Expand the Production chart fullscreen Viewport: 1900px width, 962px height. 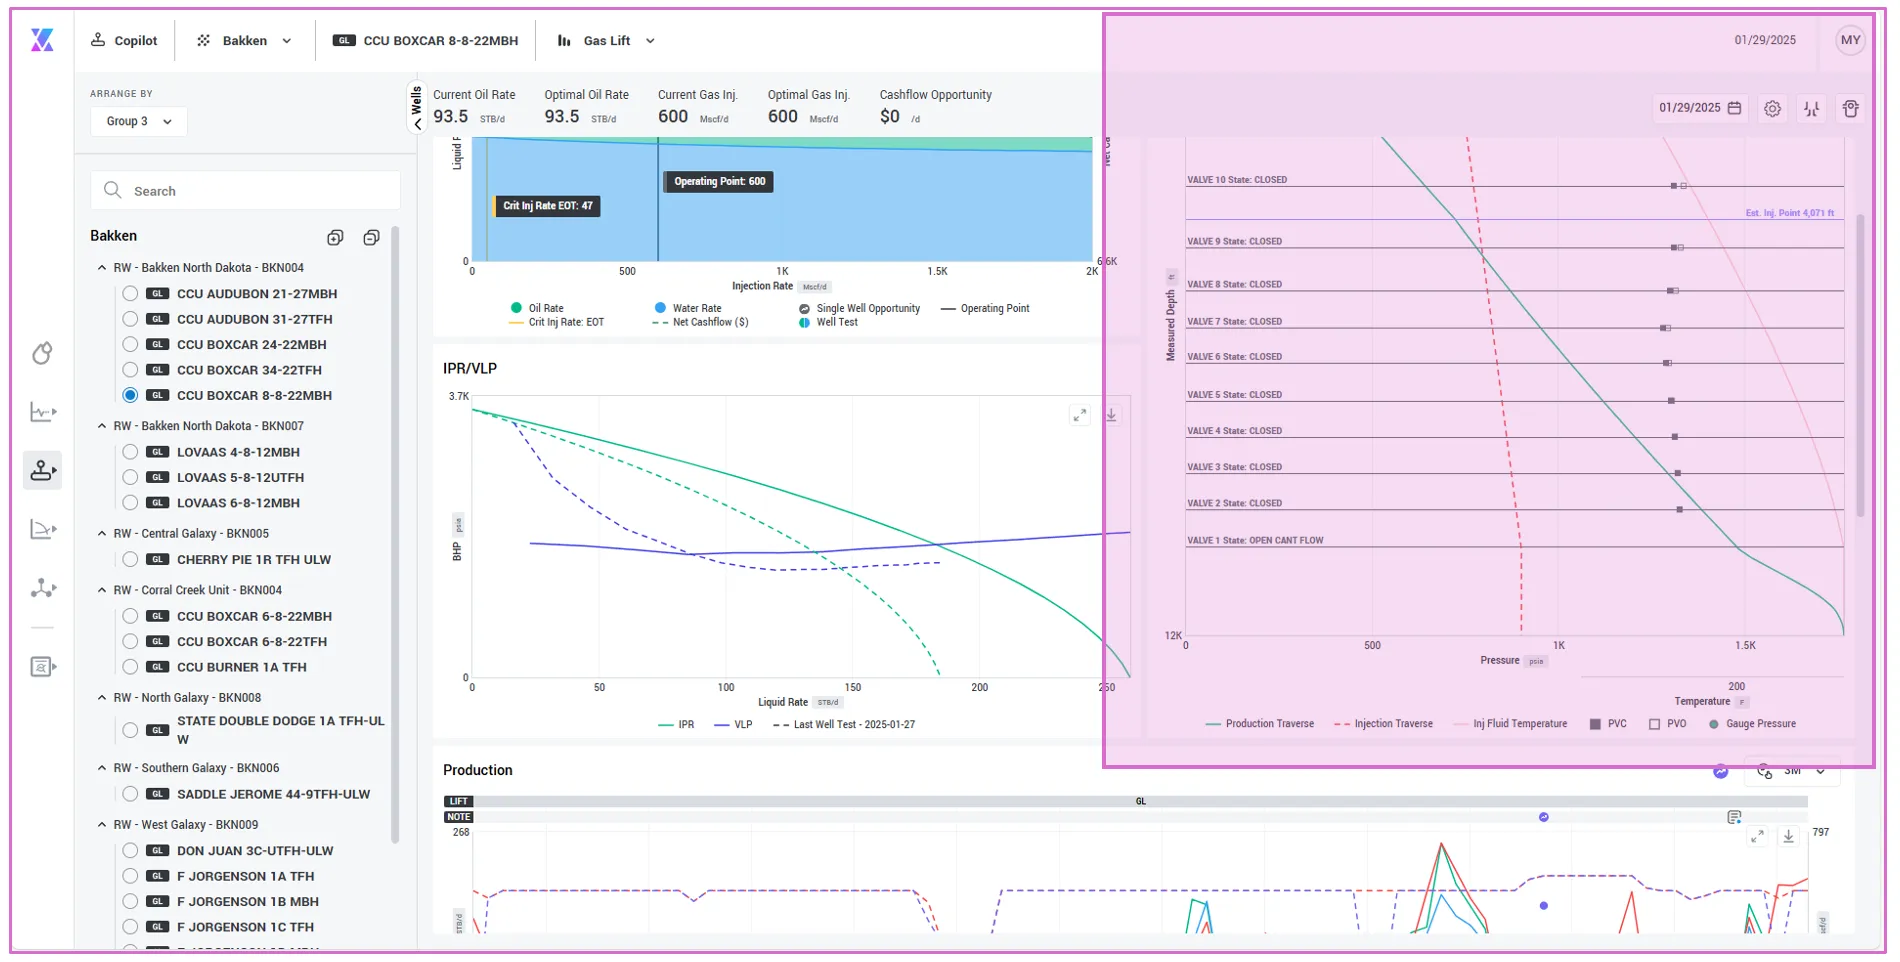pyautogui.click(x=1757, y=836)
